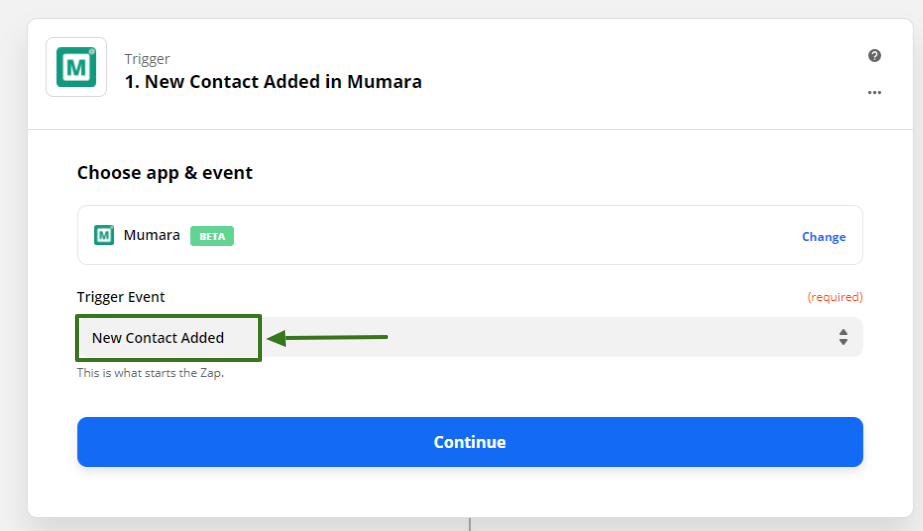Click the Mumara app name text
This screenshot has height=531, width=923.
(x=152, y=236)
